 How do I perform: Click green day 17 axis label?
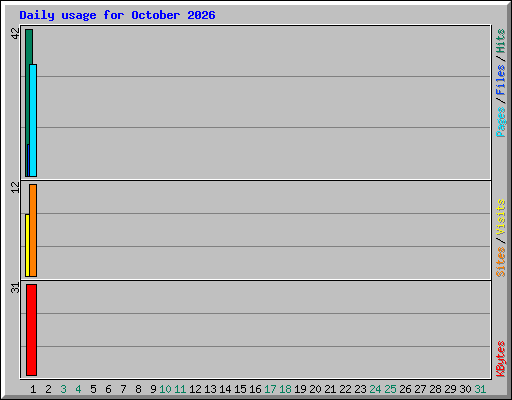(x=270, y=389)
